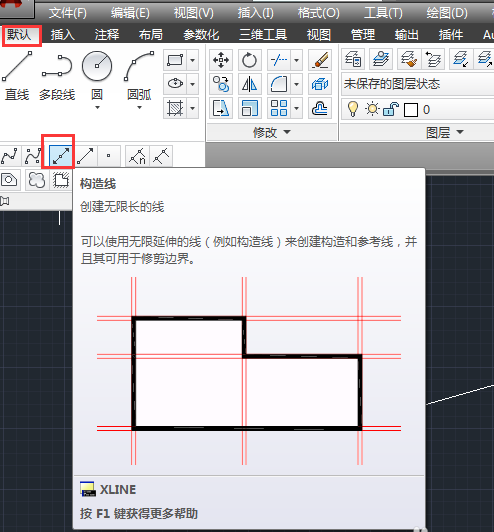This screenshot has height=532, width=494.
Task: Select the Copy tool
Action: click(x=221, y=84)
